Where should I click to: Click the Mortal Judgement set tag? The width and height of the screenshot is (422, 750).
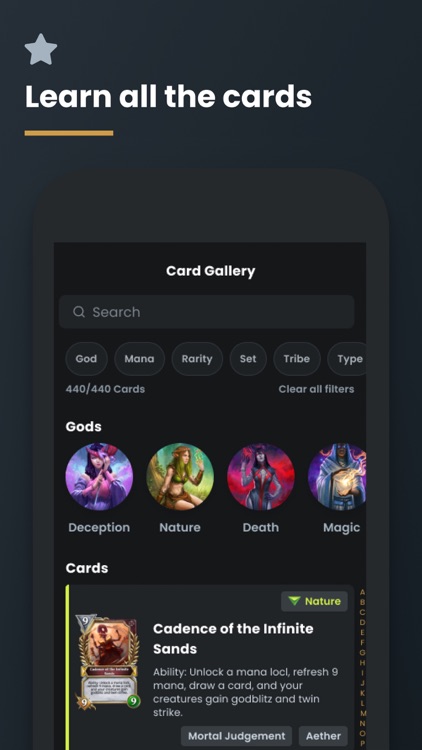pos(236,736)
